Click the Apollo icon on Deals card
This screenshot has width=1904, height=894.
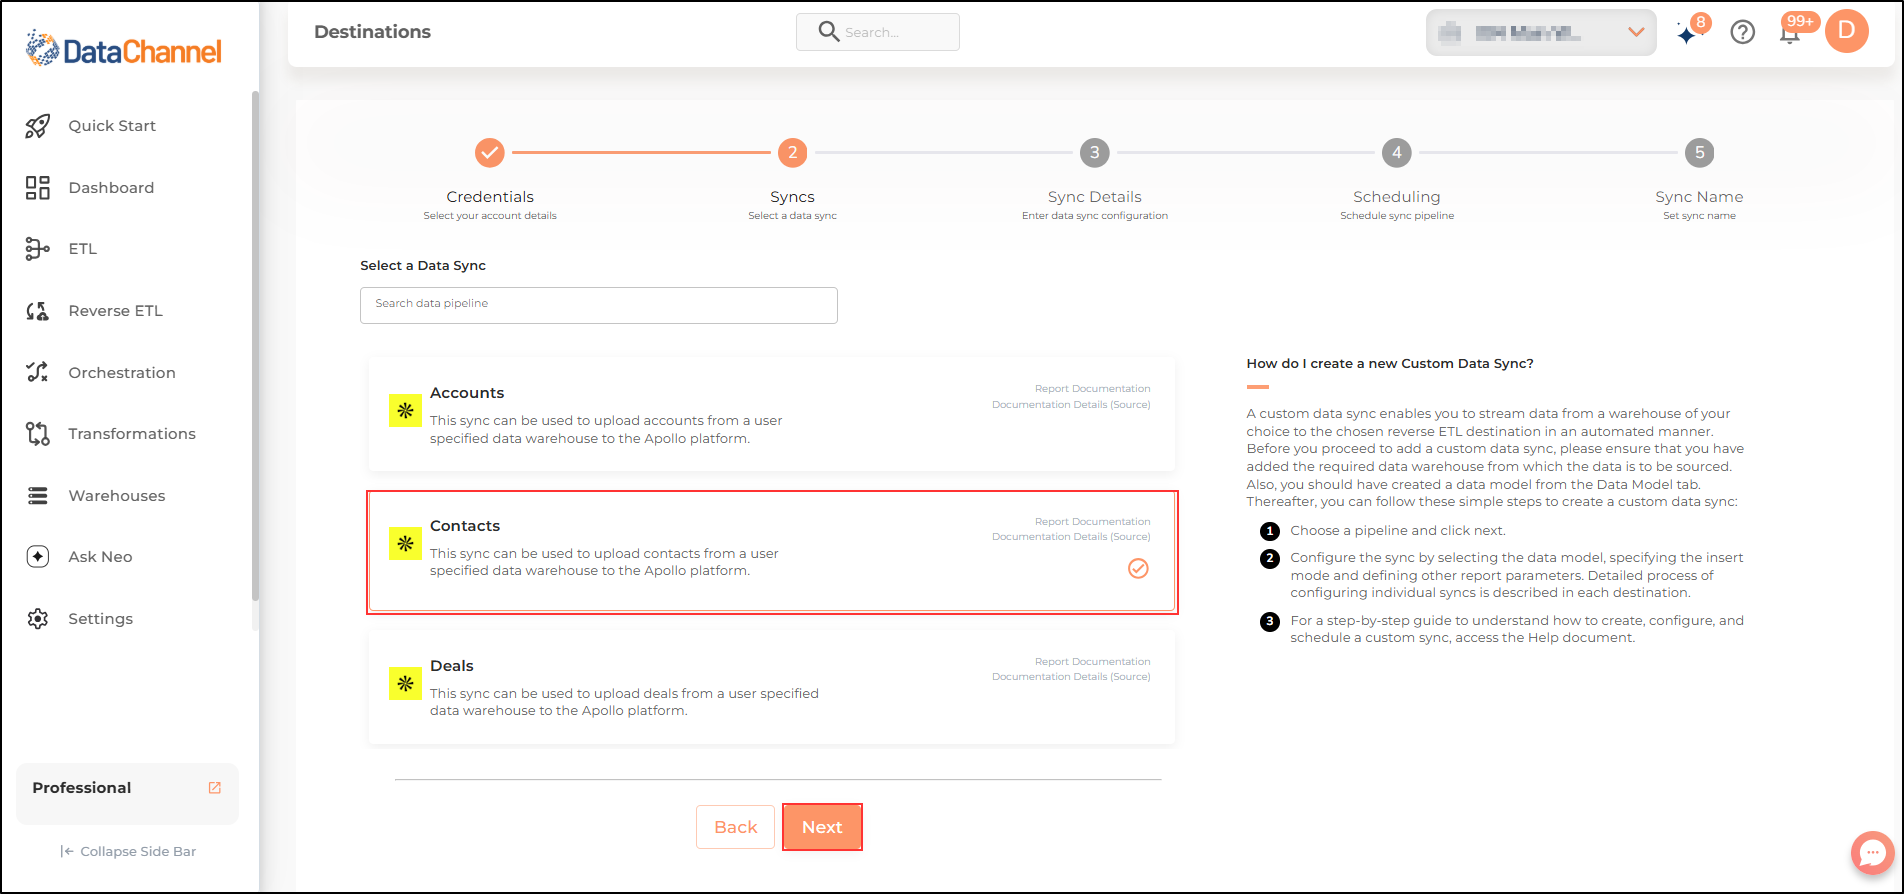pos(405,684)
